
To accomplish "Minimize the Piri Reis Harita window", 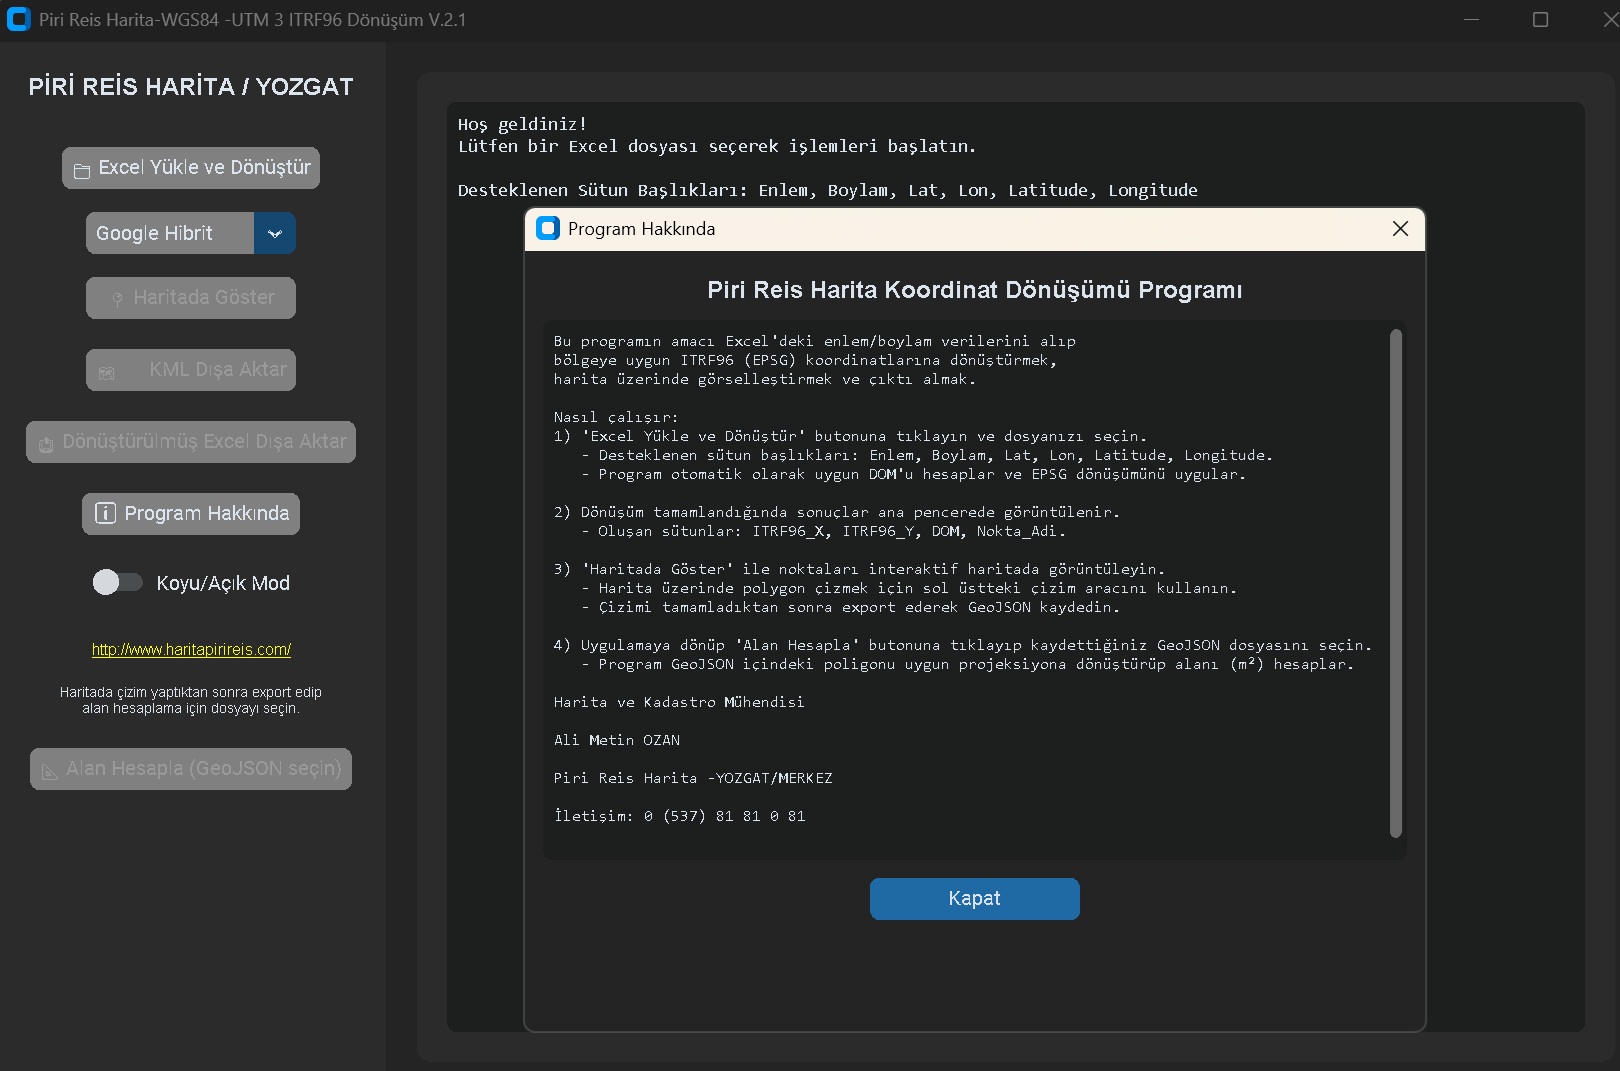I will click(x=1471, y=20).
